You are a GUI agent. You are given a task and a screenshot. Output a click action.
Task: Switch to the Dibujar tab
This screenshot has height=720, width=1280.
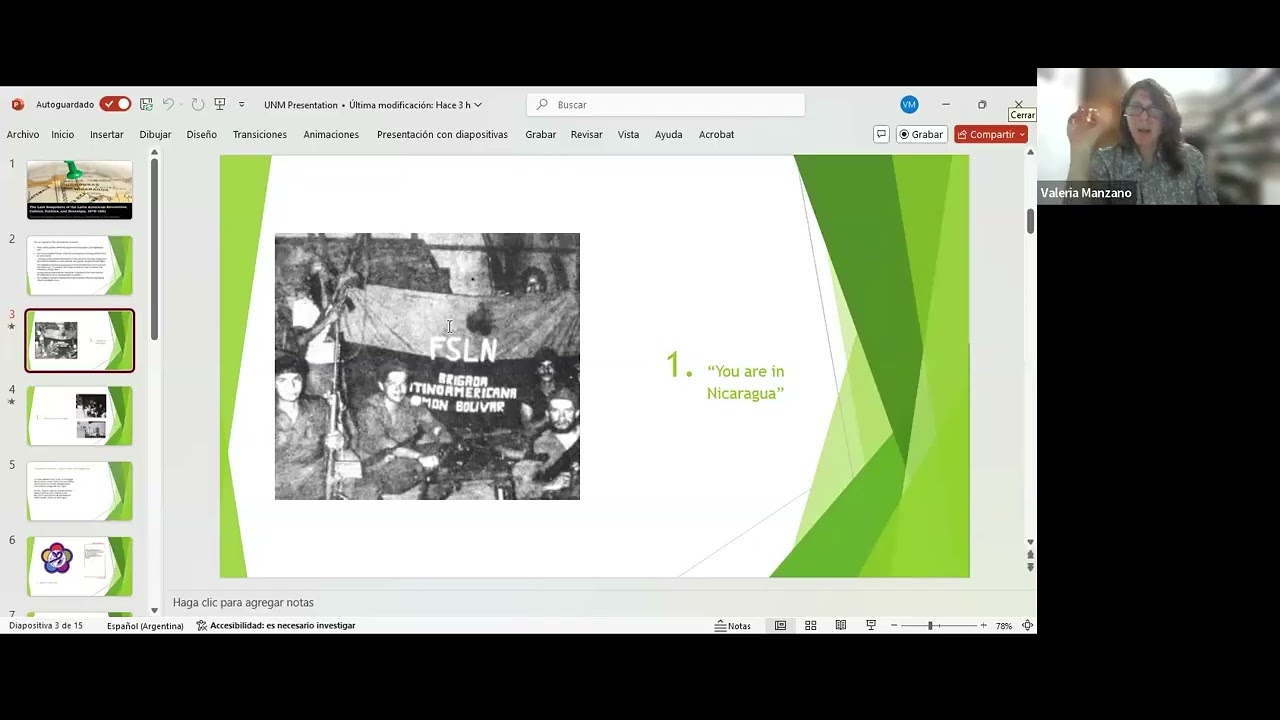155,134
